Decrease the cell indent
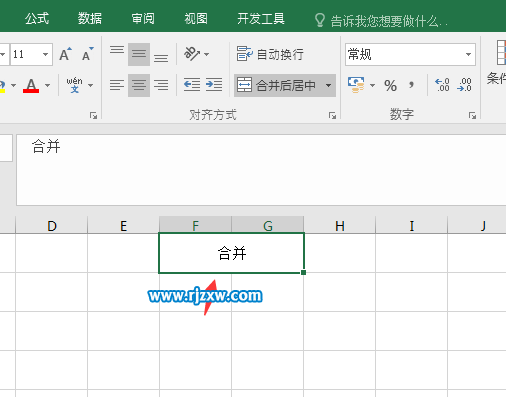 (192, 85)
